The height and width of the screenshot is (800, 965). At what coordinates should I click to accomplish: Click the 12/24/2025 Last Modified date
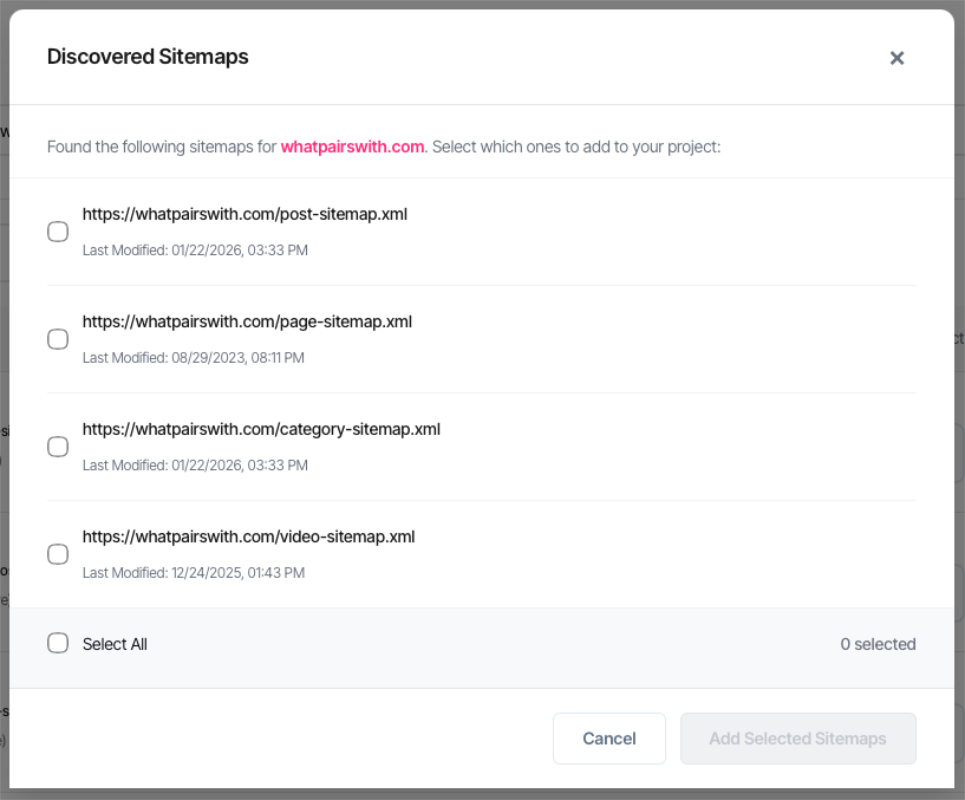pos(193,573)
